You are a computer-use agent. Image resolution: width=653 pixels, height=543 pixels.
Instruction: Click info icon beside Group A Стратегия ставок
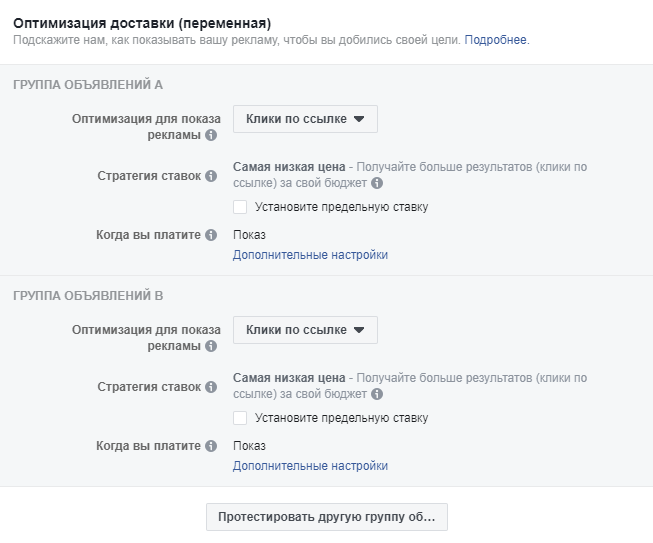[x=211, y=176]
